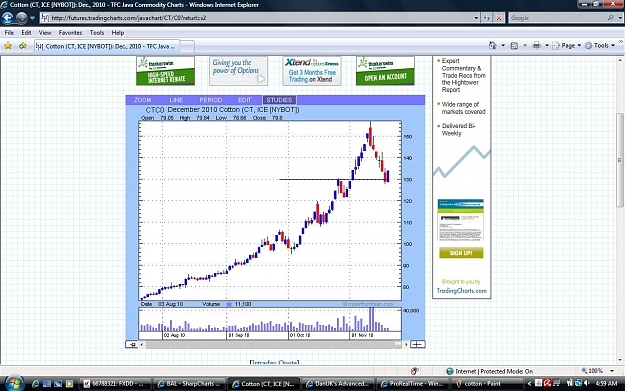Open the chart LINE menu
This screenshot has height=391, width=625.
(176, 100)
